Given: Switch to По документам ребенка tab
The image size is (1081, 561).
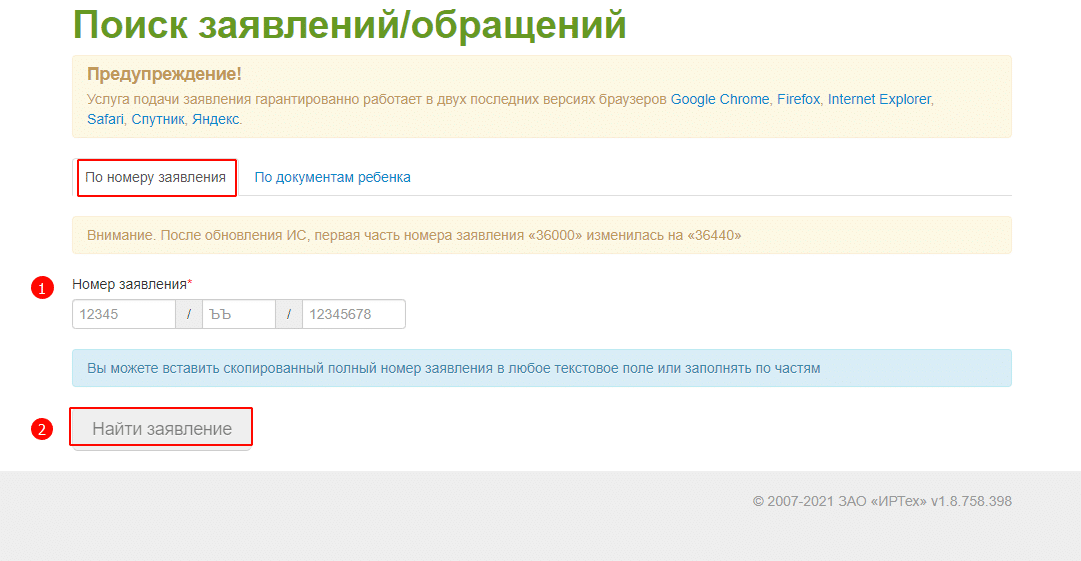Looking at the screenshot, I should point(332,177).
